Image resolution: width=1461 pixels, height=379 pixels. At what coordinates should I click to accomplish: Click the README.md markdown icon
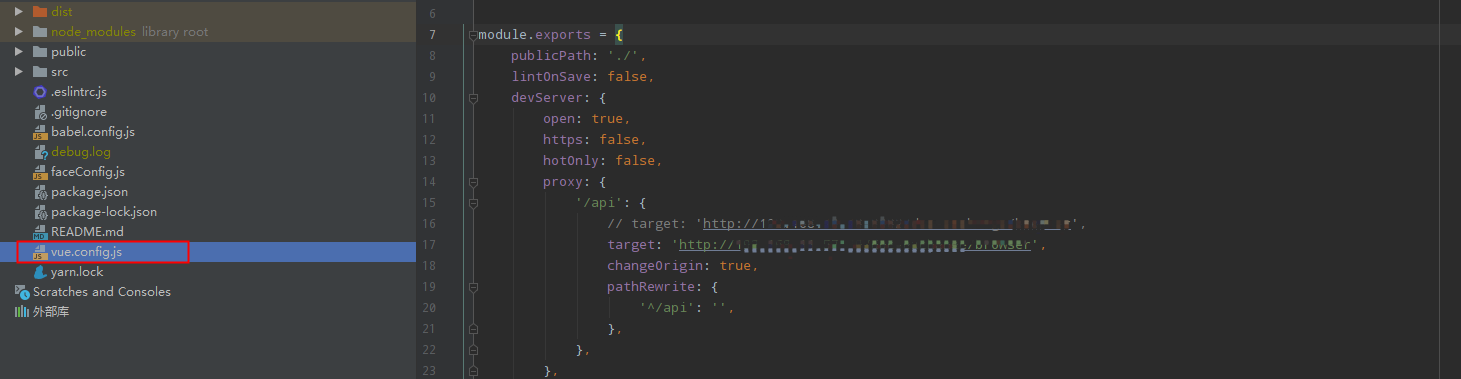coord(40,231)
